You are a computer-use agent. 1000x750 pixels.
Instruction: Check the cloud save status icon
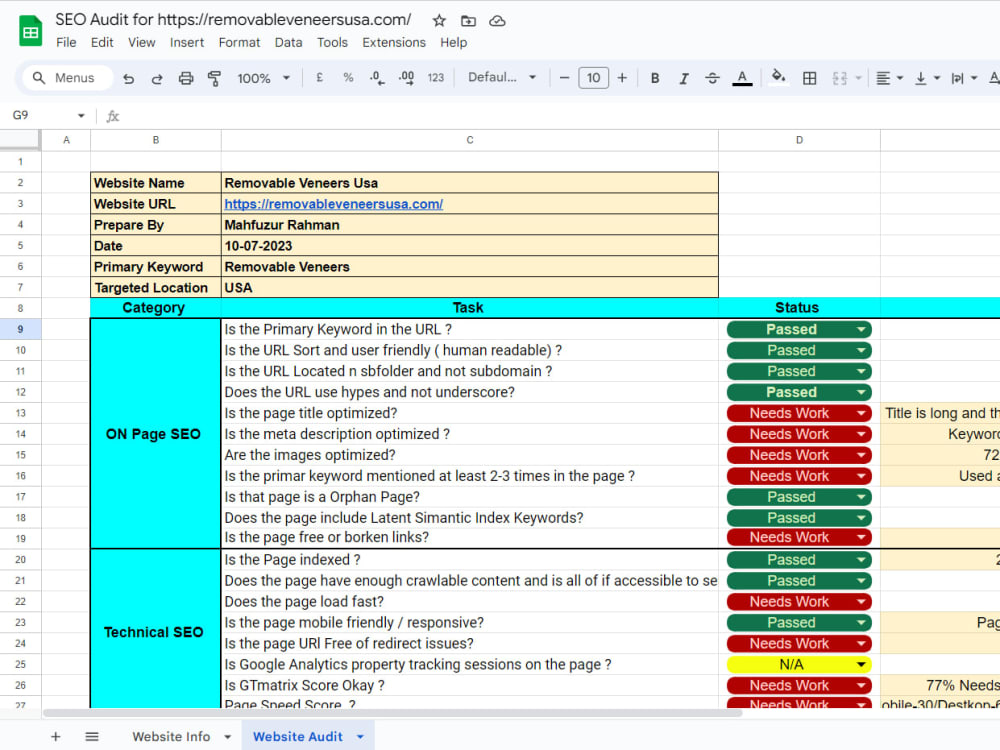497,21
